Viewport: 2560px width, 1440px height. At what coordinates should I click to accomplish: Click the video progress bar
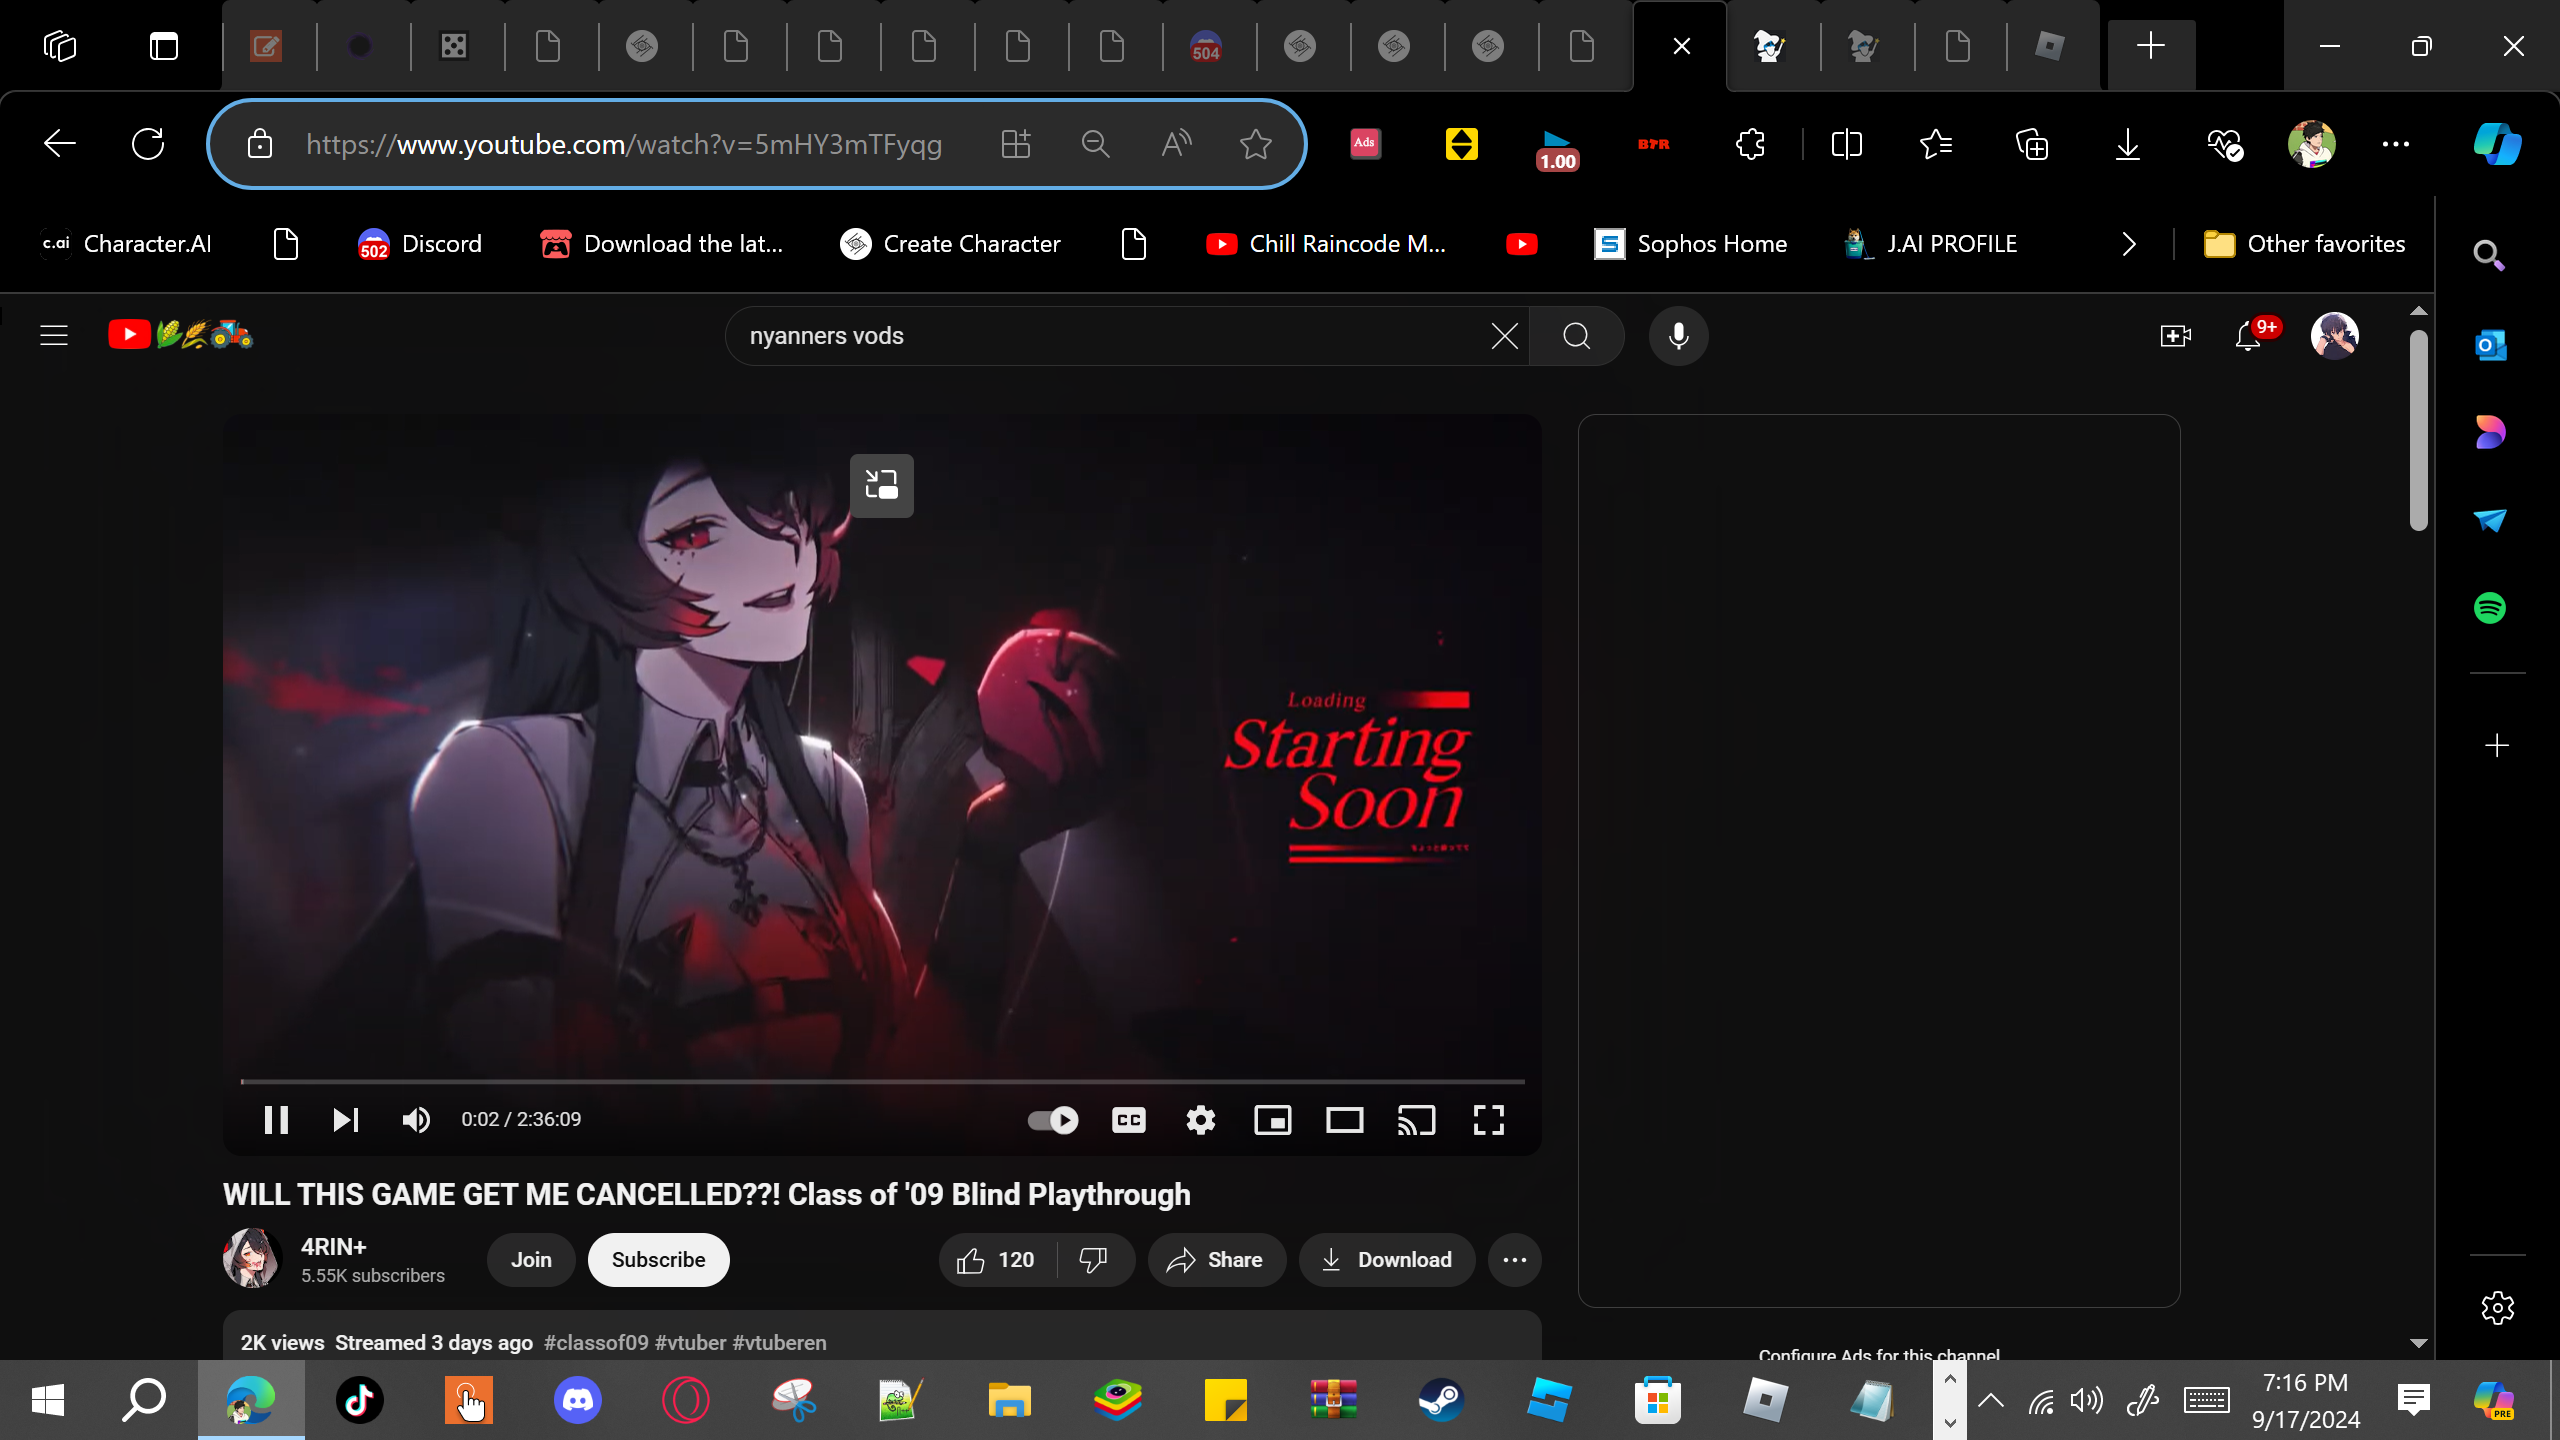[x=880, y=1081]
